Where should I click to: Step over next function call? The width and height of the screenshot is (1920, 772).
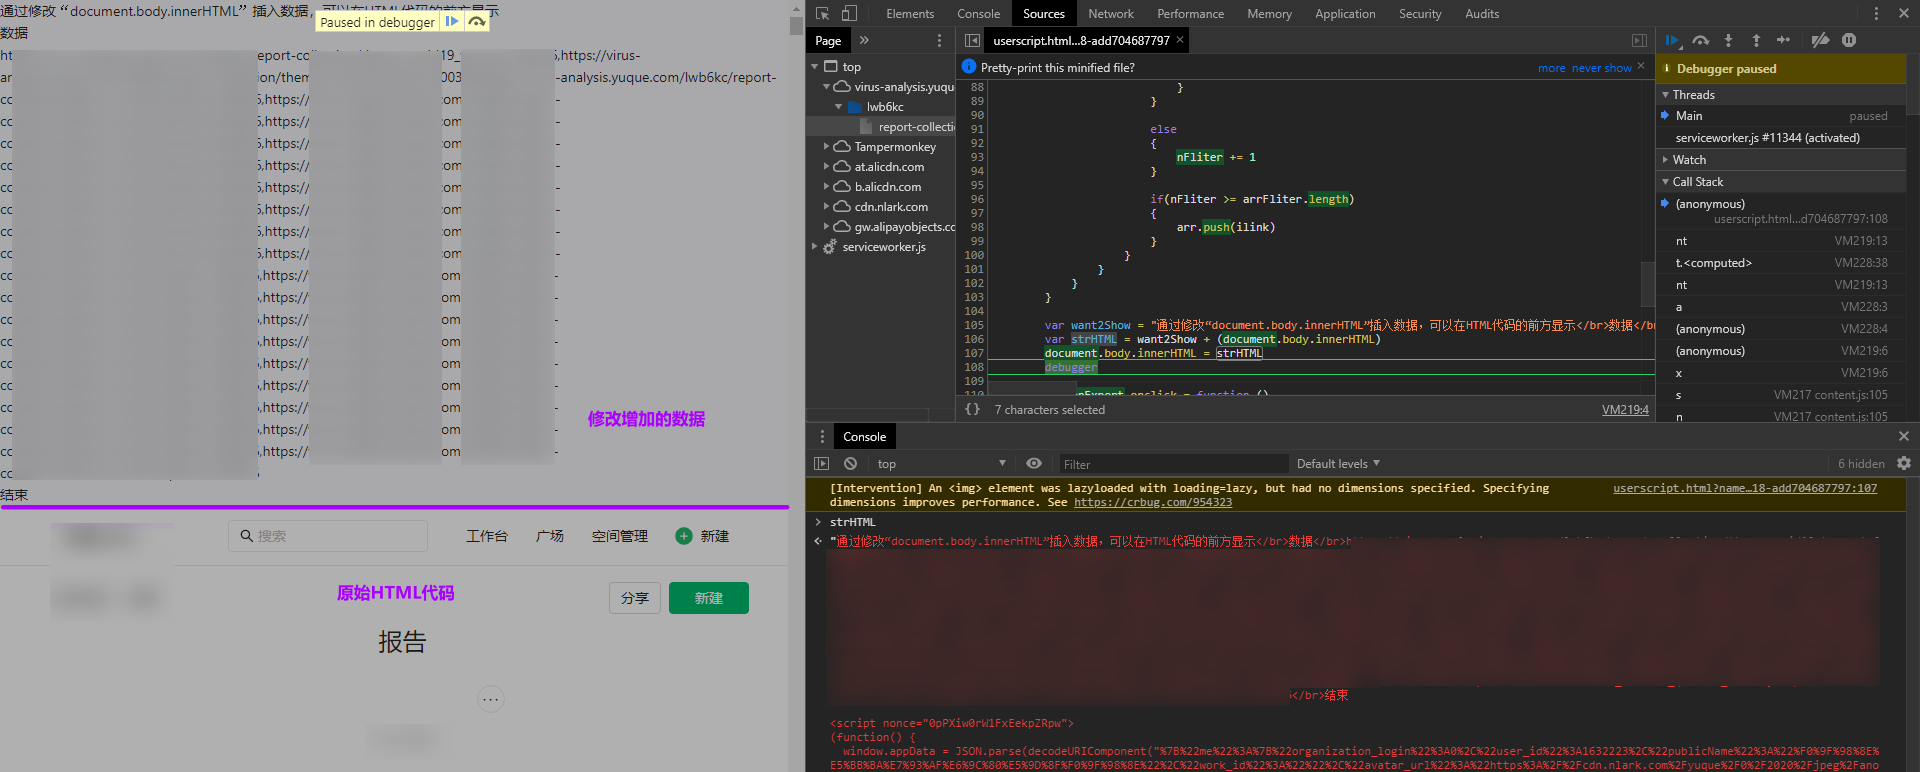pos(1701,40)
